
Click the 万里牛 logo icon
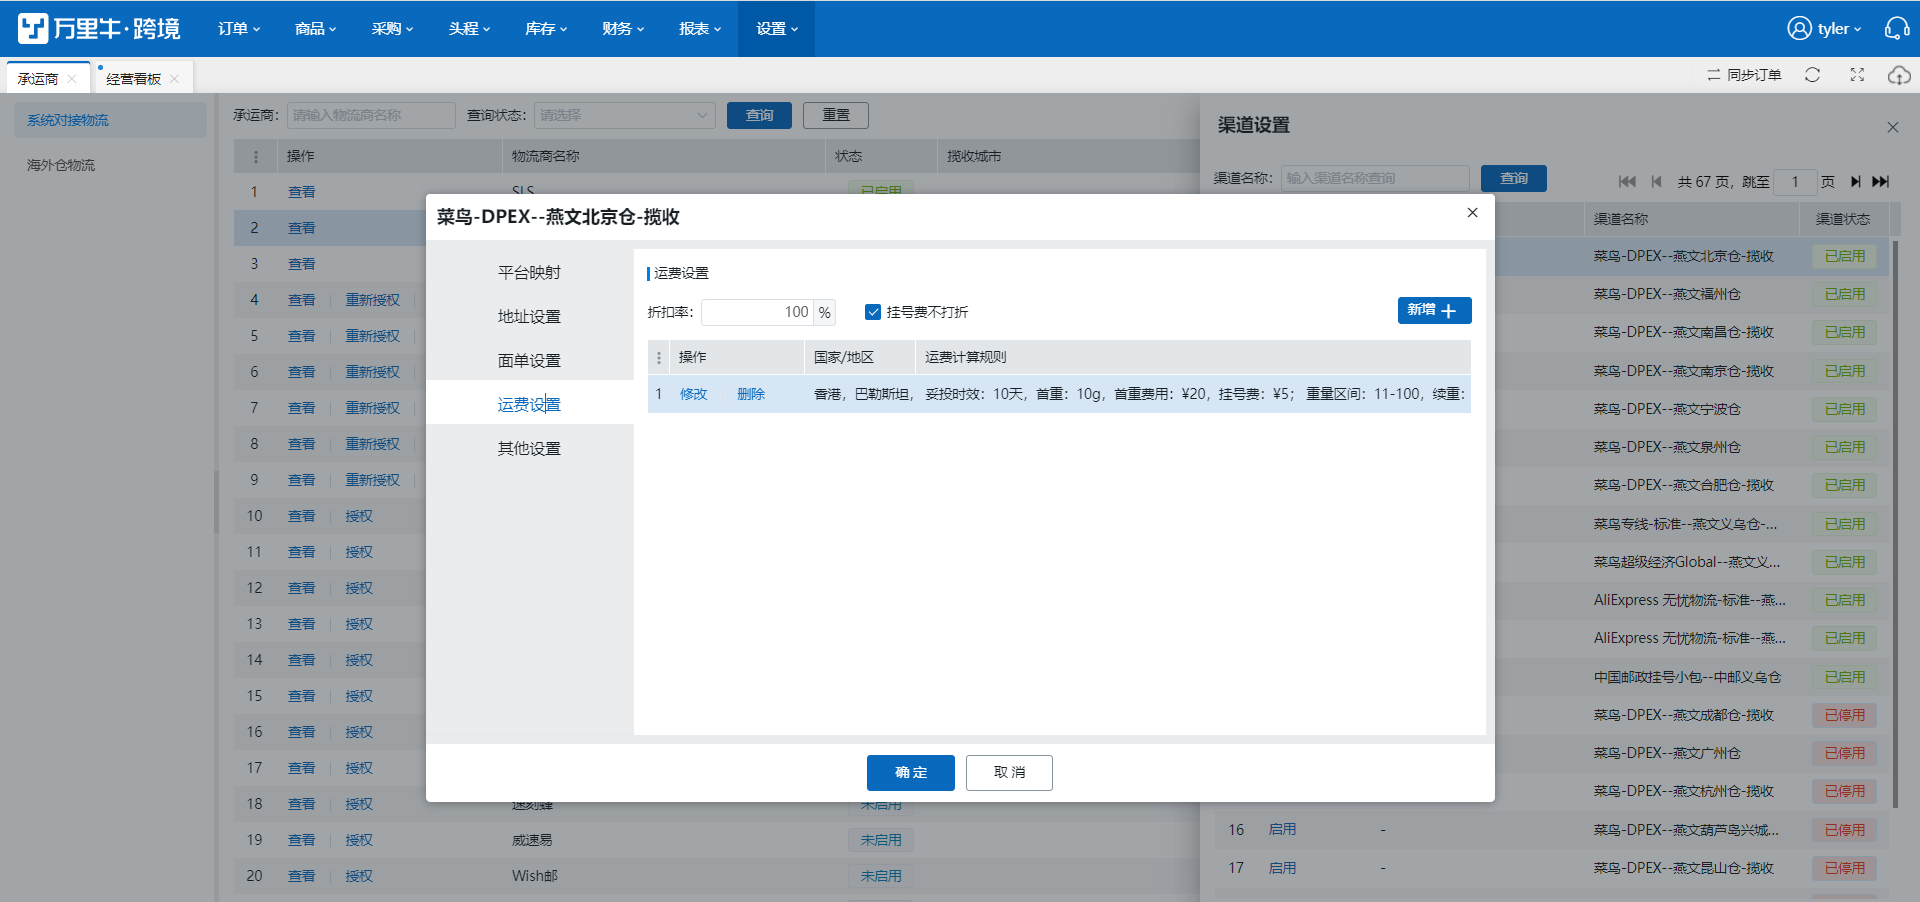33,28
